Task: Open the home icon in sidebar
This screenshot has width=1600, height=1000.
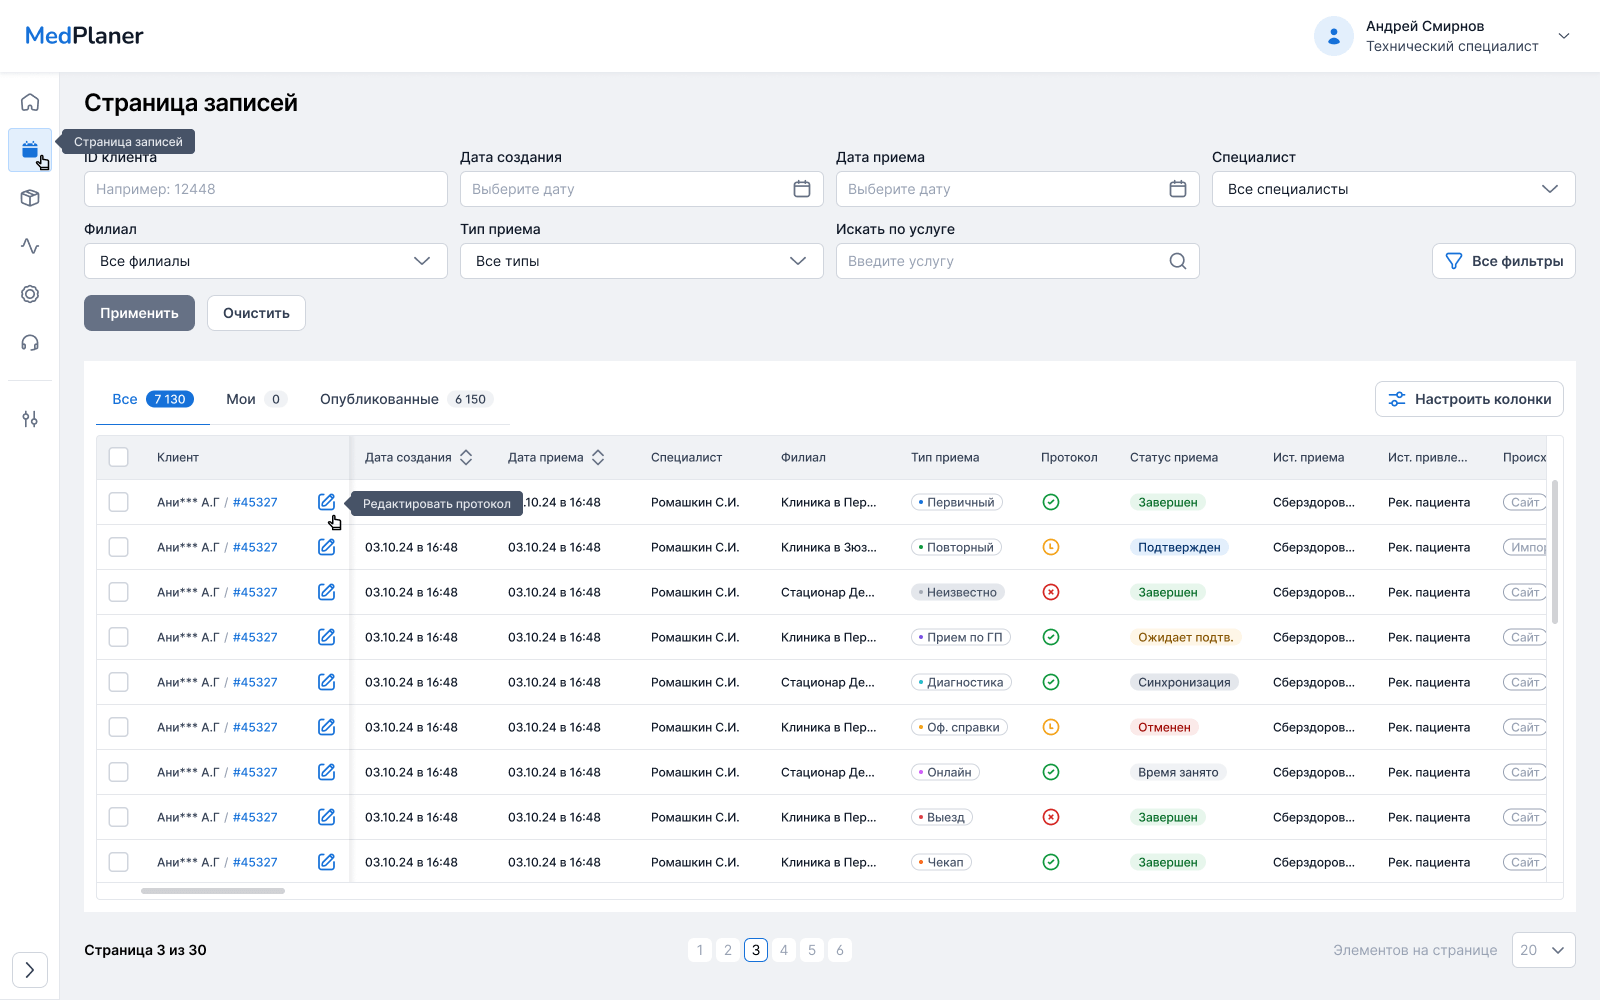Action: [30, 102]
